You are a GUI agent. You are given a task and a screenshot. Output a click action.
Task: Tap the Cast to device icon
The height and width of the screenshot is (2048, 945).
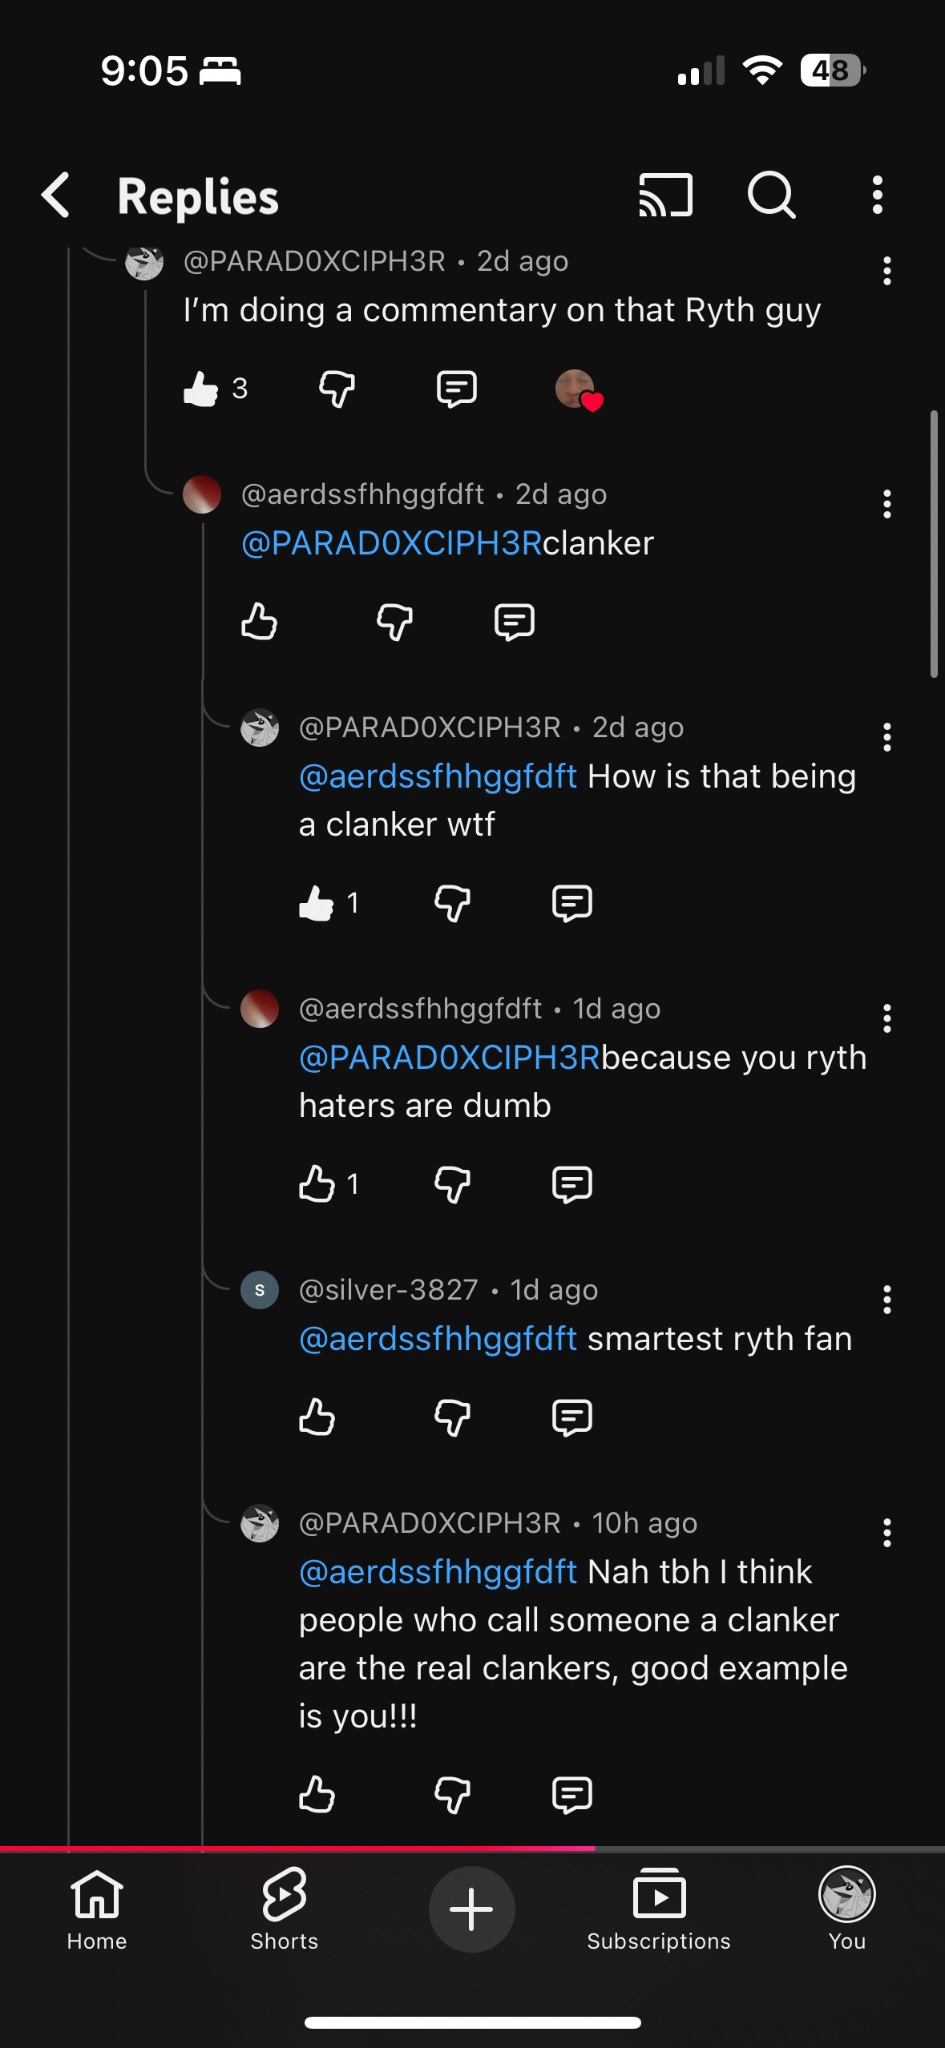pos(665,195)
